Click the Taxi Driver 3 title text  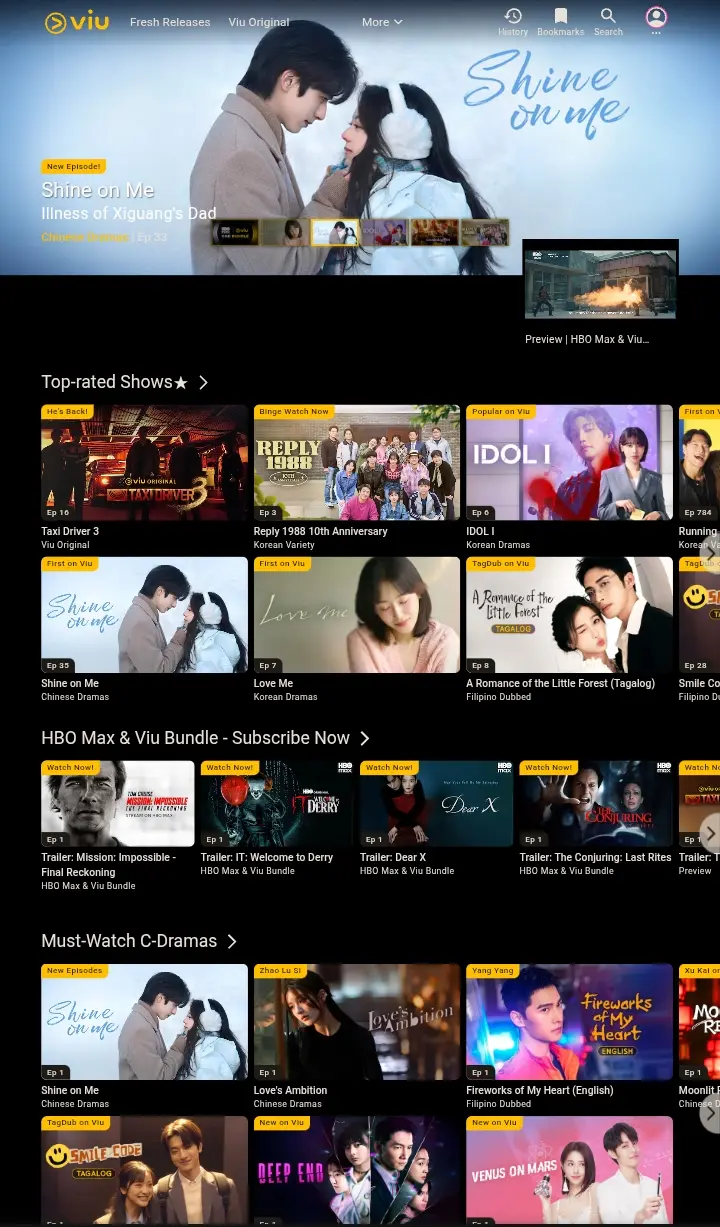(x=70, y=531)
